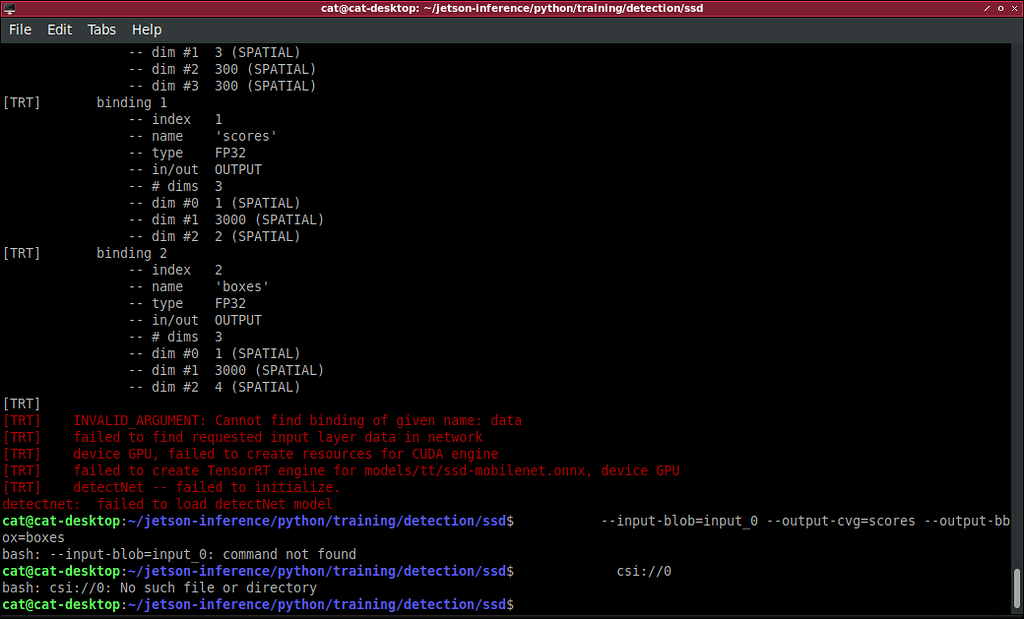Open the Help menu
The width and height of the screenshot is (1024, 619).
[146, 29]
